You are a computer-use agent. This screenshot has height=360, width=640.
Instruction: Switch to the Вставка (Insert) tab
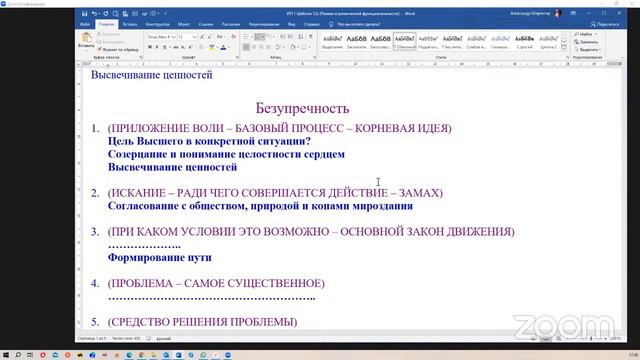point(130,24)
